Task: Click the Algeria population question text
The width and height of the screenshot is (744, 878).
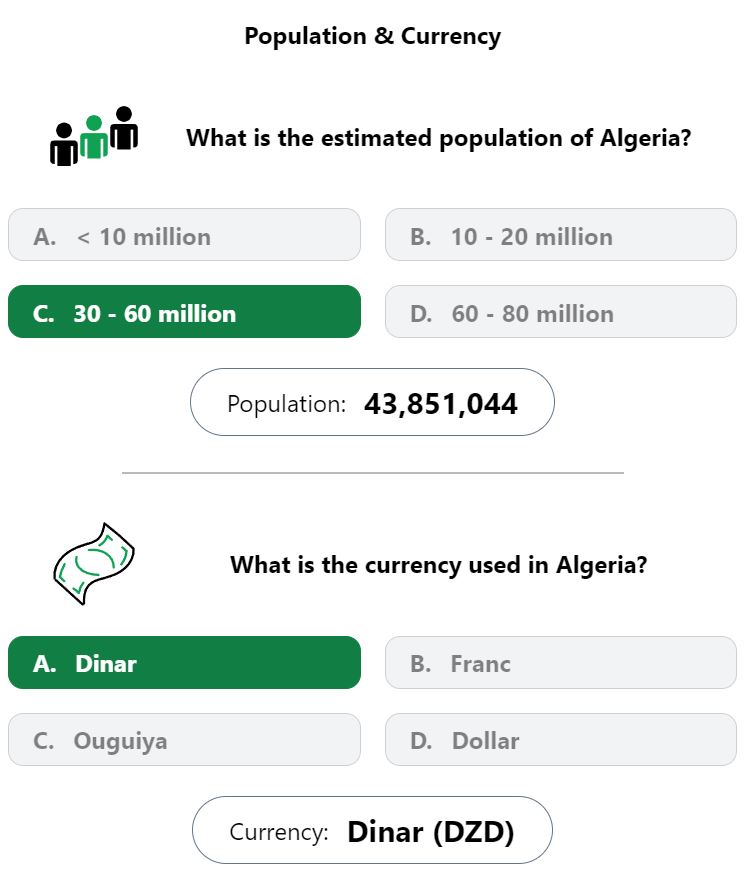Action: pos(439,138)
